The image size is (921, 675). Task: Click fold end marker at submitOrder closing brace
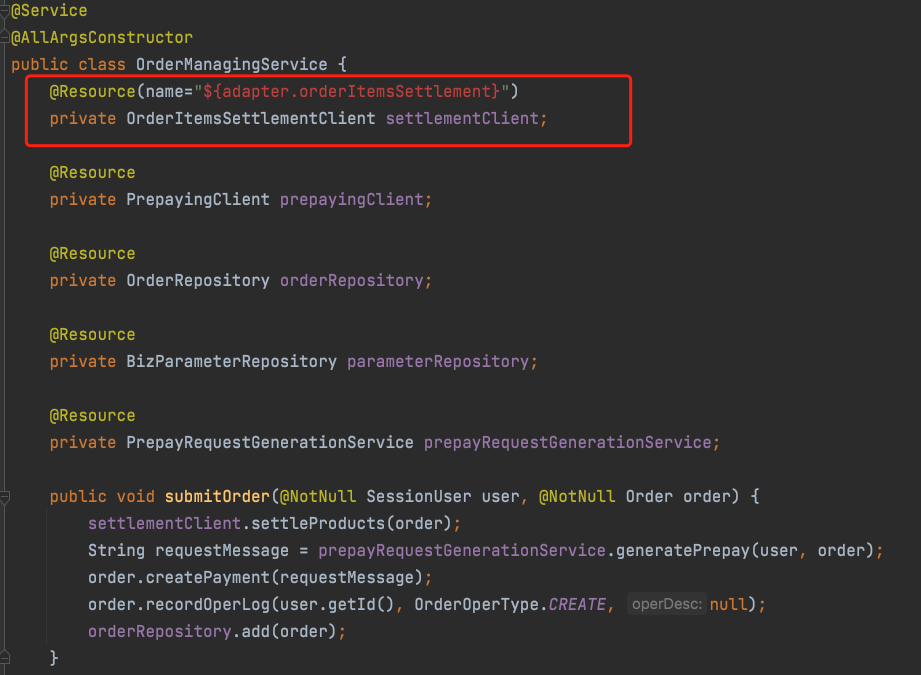point(5,658)
